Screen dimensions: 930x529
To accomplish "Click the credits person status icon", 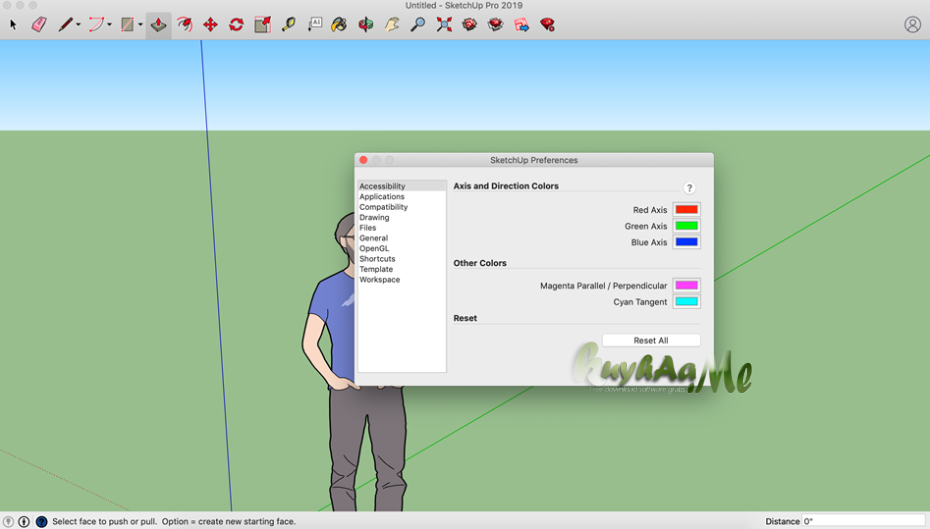I will (x=24, y=521).
